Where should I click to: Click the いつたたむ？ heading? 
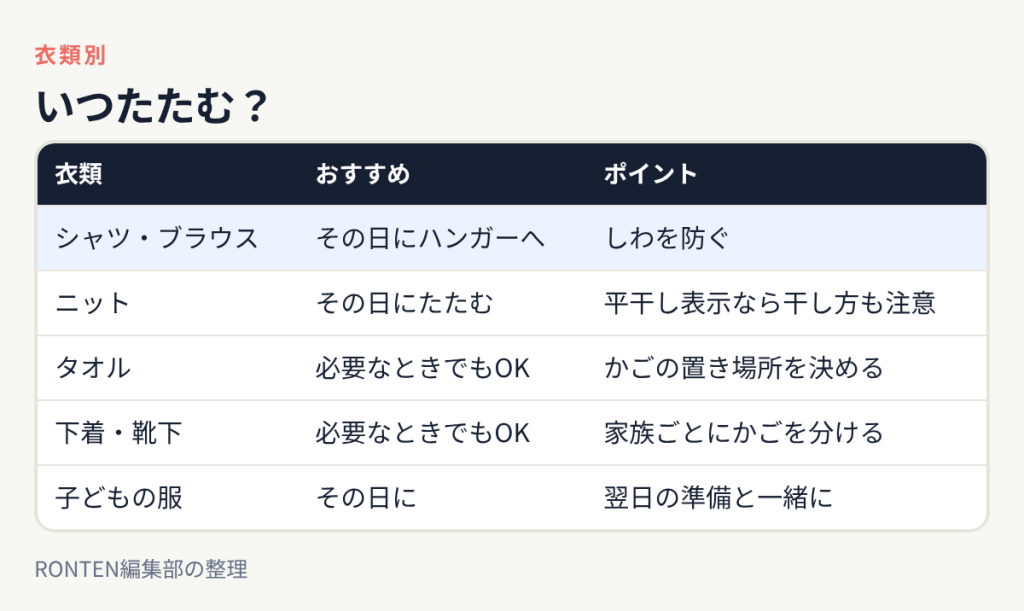[x=152, y=106]
